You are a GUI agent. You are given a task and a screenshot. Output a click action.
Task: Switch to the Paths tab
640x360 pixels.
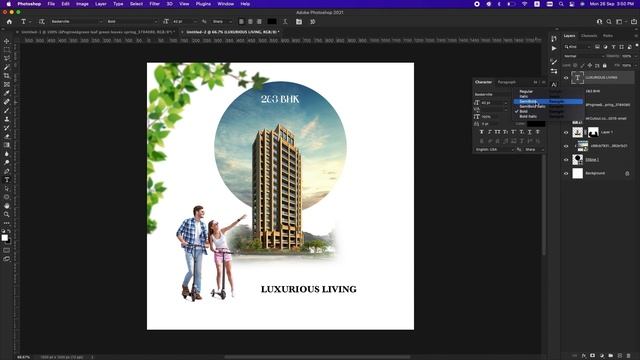click(608, 36)
